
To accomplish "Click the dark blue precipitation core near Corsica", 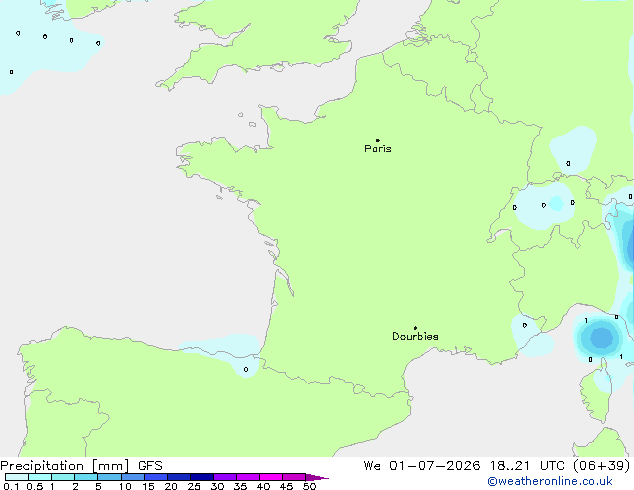I will (x=602, y=338).
